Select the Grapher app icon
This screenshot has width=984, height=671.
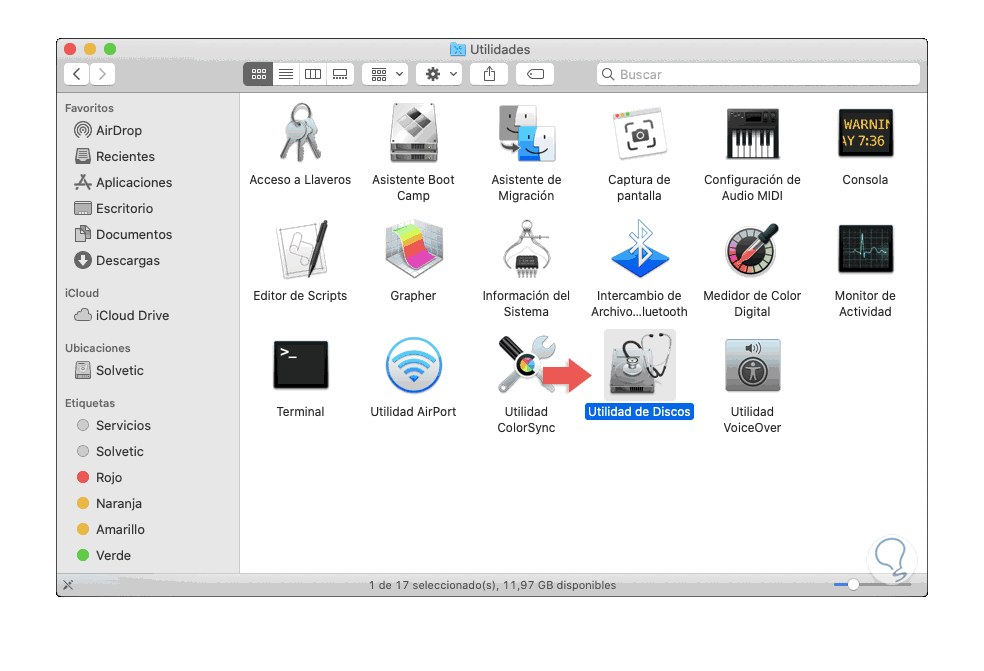point(414,249)
